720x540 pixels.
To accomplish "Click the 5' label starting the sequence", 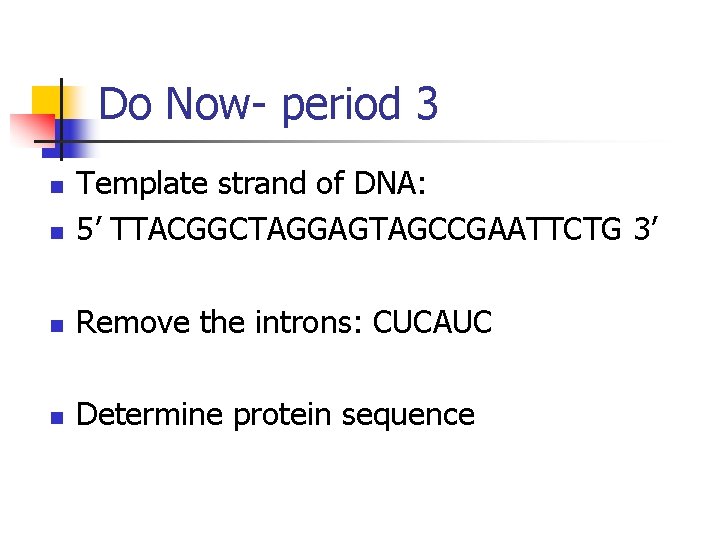I will (91, 232).
